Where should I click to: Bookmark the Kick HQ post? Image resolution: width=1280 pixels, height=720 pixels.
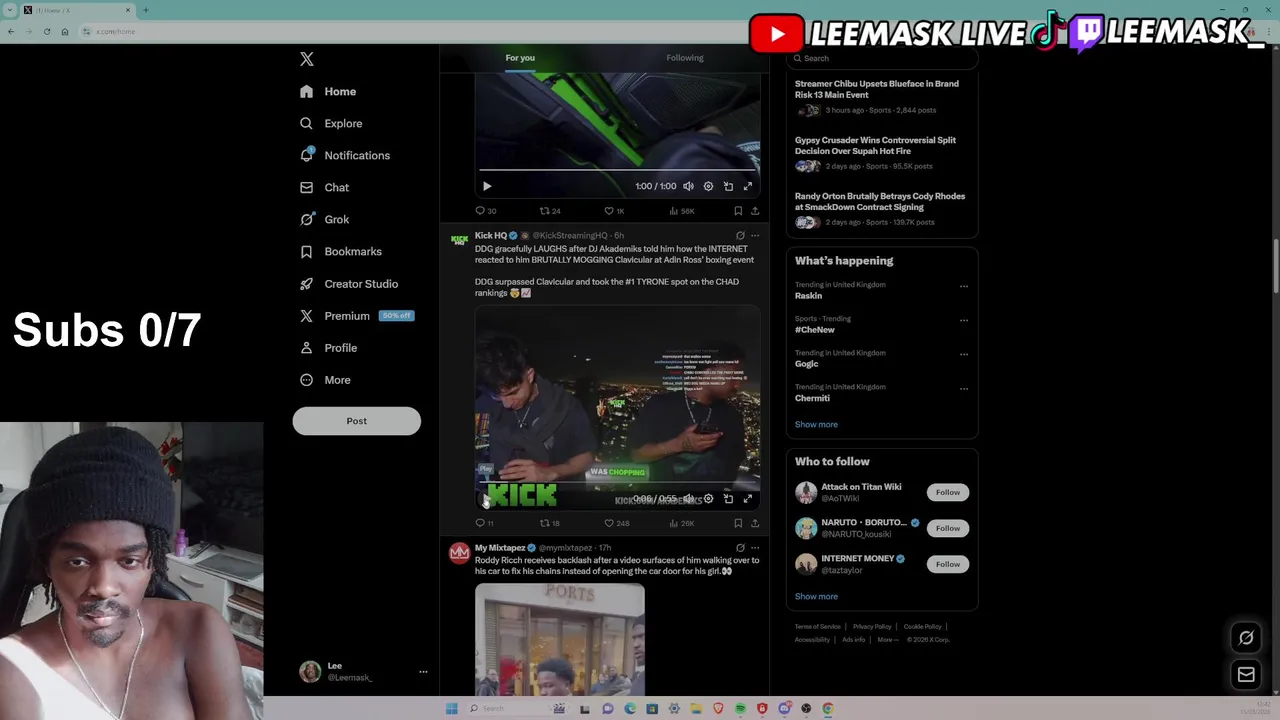pos(738,523)
